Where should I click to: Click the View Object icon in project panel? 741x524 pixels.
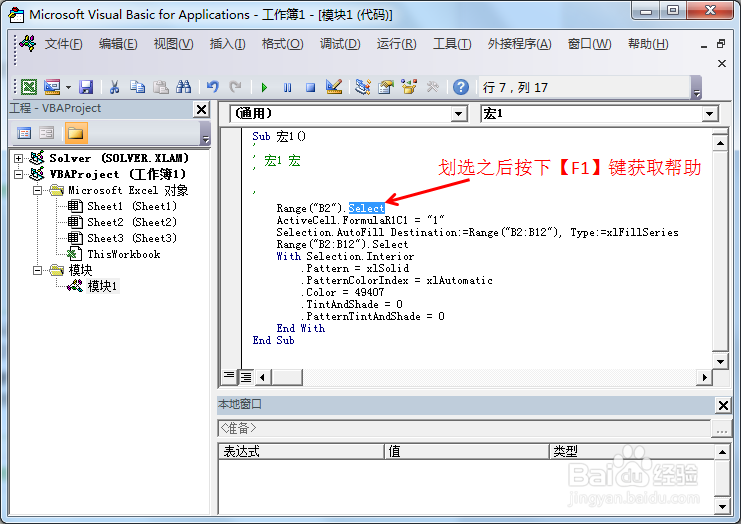click(46, 133)
